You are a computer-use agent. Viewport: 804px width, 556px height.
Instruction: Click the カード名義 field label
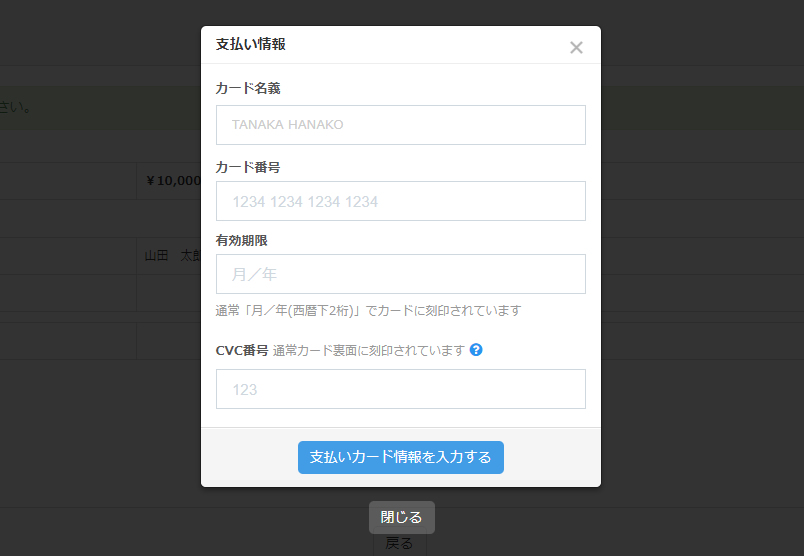coord(248,88)
